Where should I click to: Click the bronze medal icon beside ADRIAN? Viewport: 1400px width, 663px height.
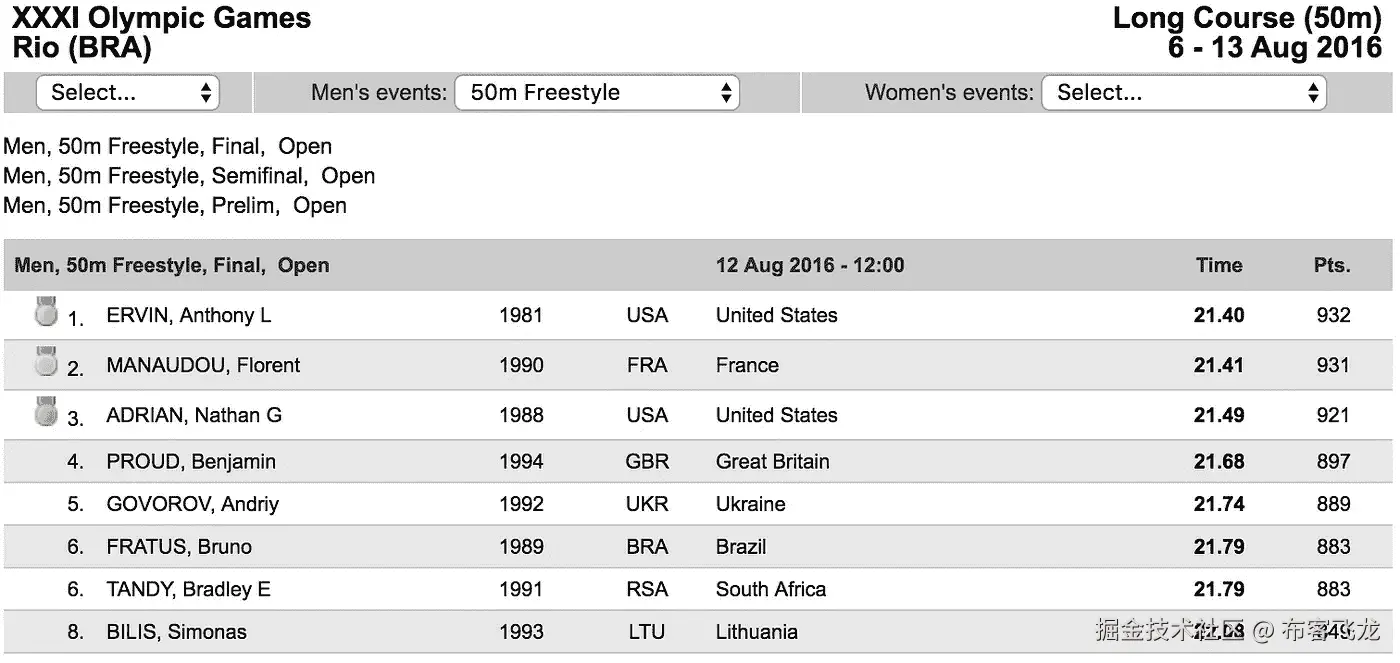point(46,411)
